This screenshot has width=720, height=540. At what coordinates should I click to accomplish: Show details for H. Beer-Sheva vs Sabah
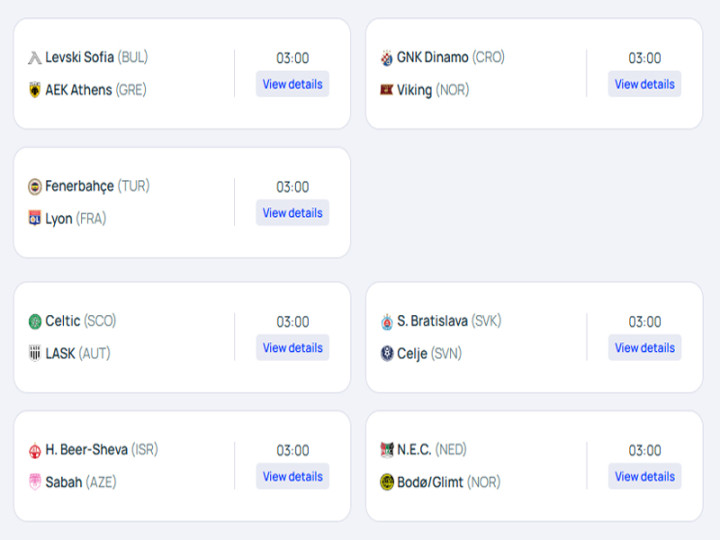[292, 476]
